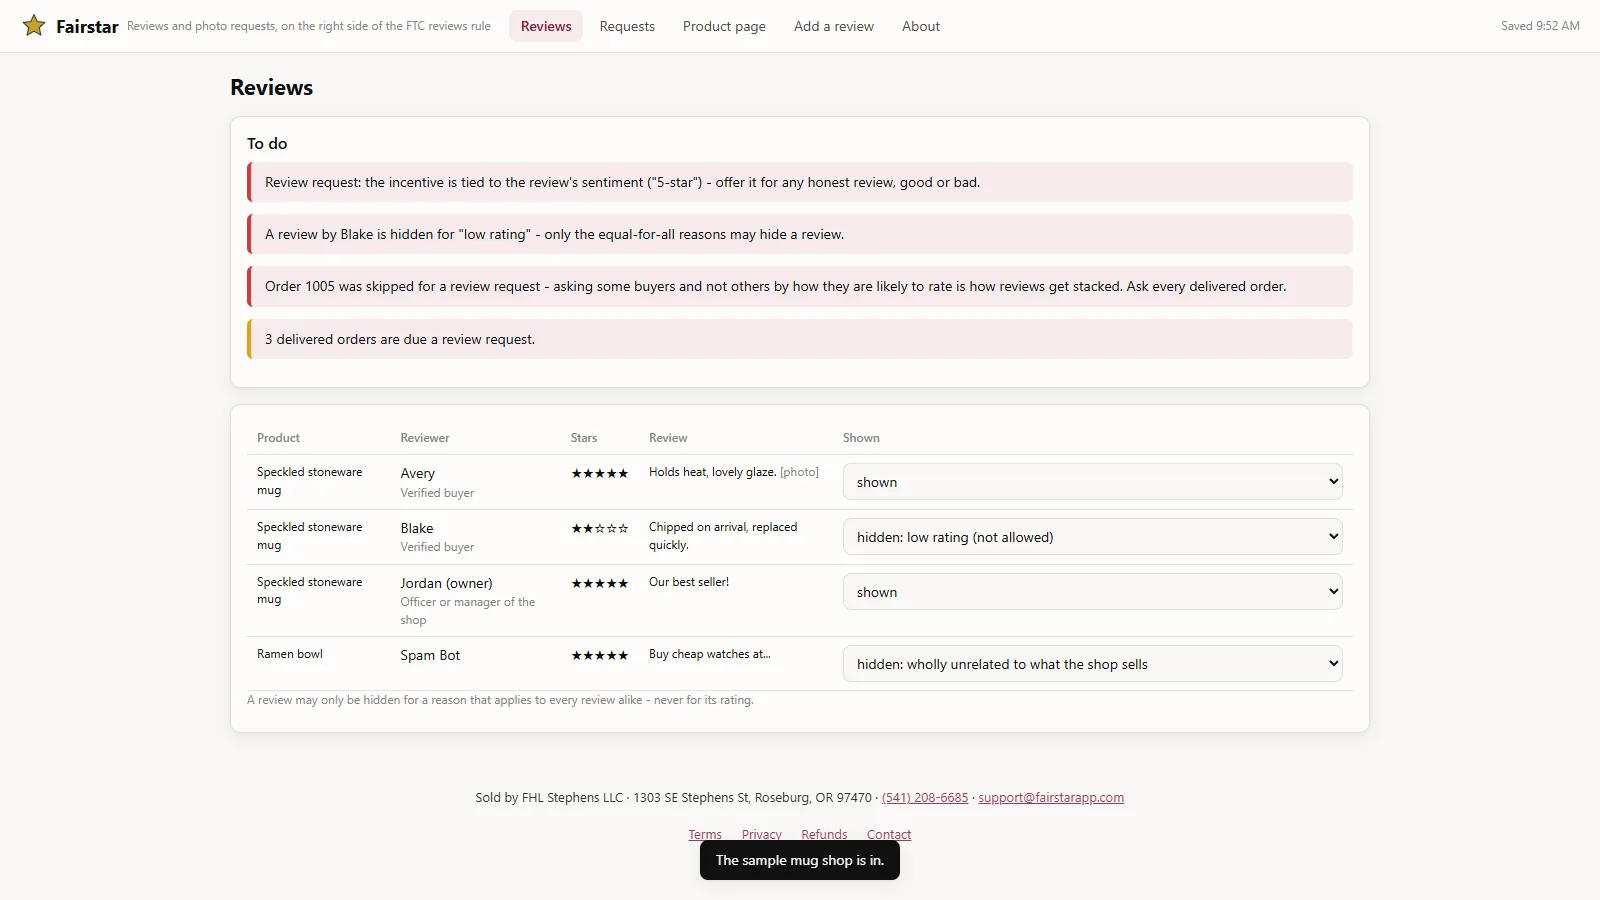Image resolution: width=1600 pixels, height=900 pixels.
Task: Click the [photo] tag on Avery's review
Action: (799, 472)
